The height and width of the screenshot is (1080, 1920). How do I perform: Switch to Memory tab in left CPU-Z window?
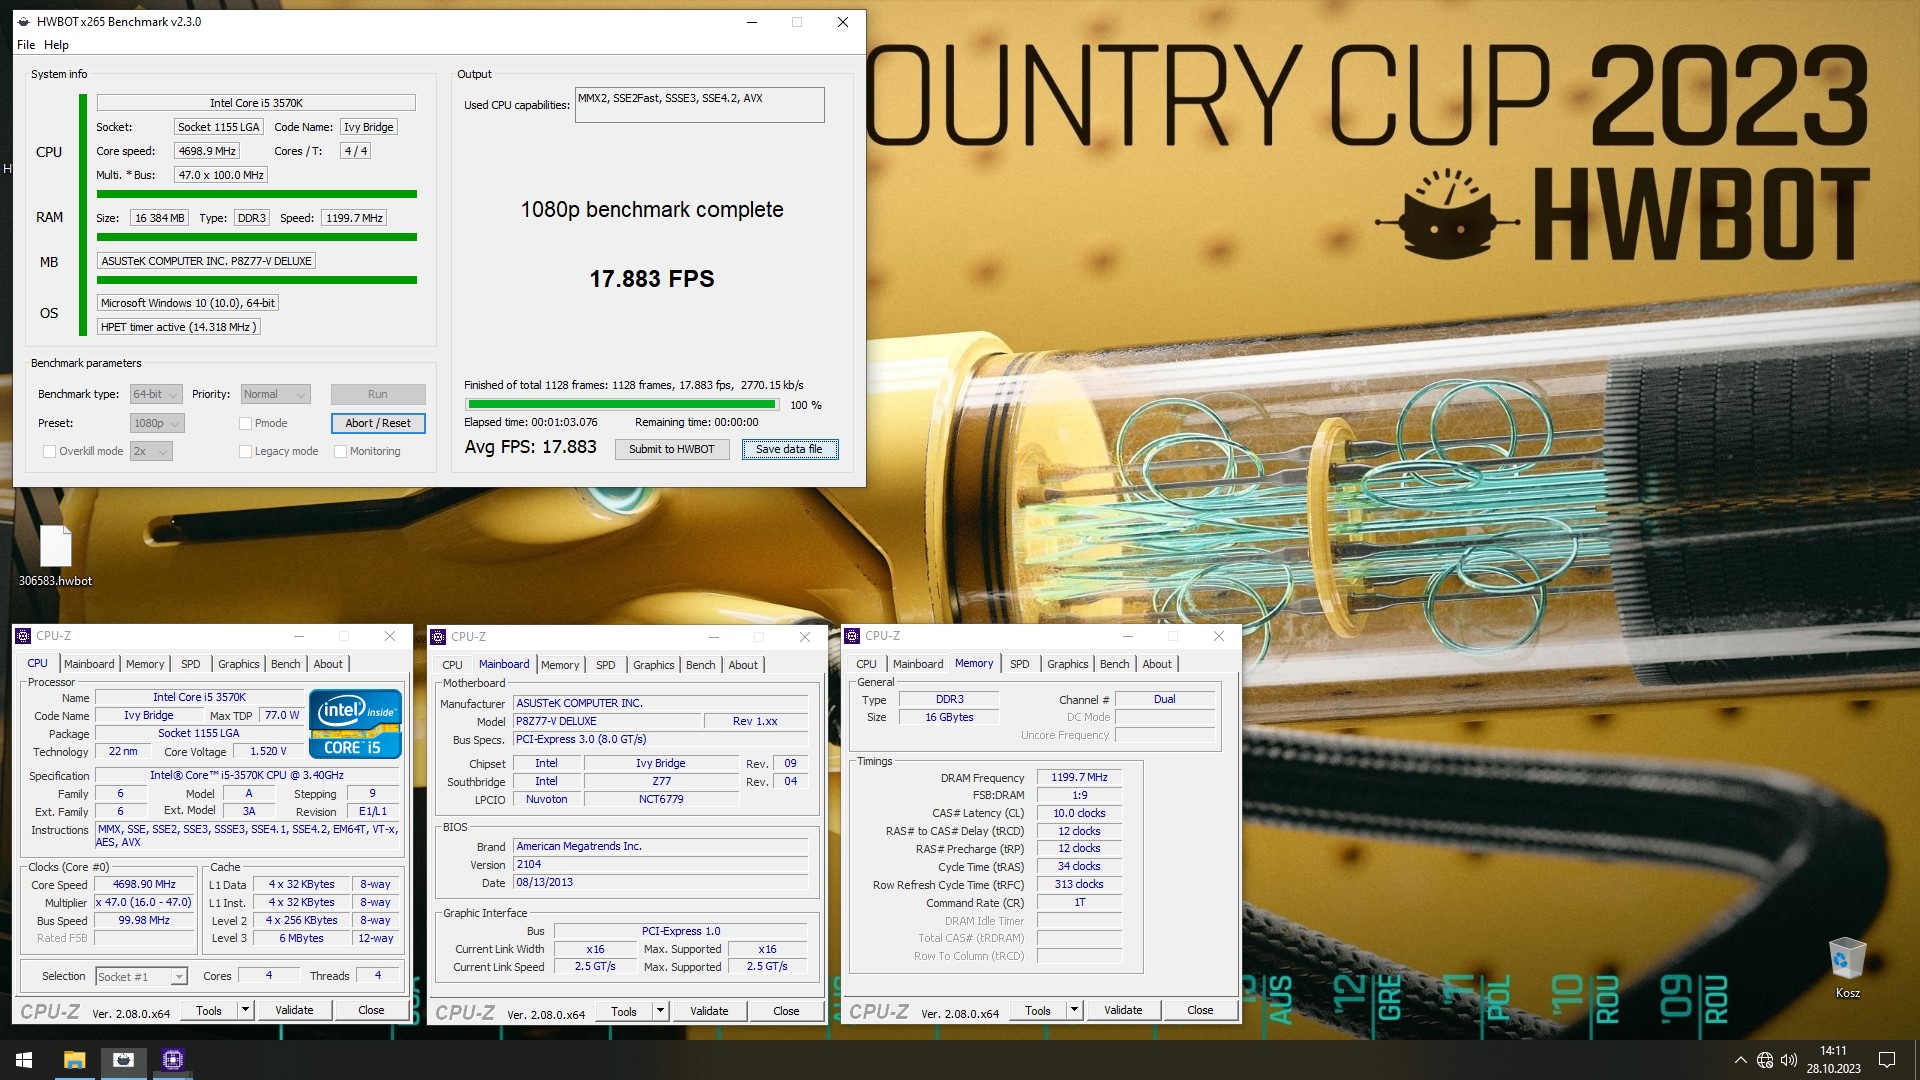[145, 664]
